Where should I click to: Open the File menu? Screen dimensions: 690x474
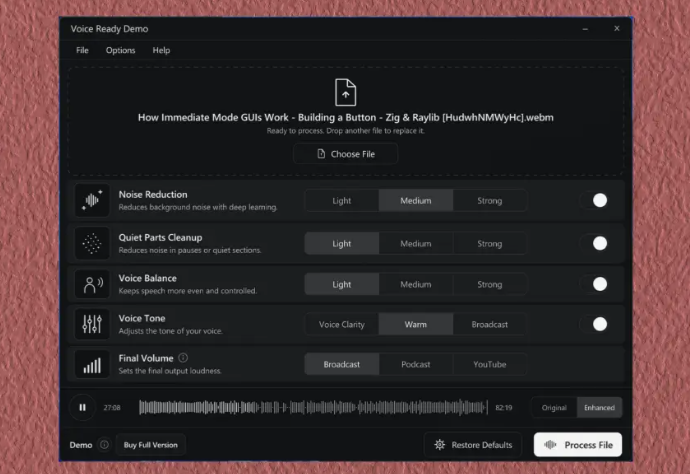pos(82,50)
